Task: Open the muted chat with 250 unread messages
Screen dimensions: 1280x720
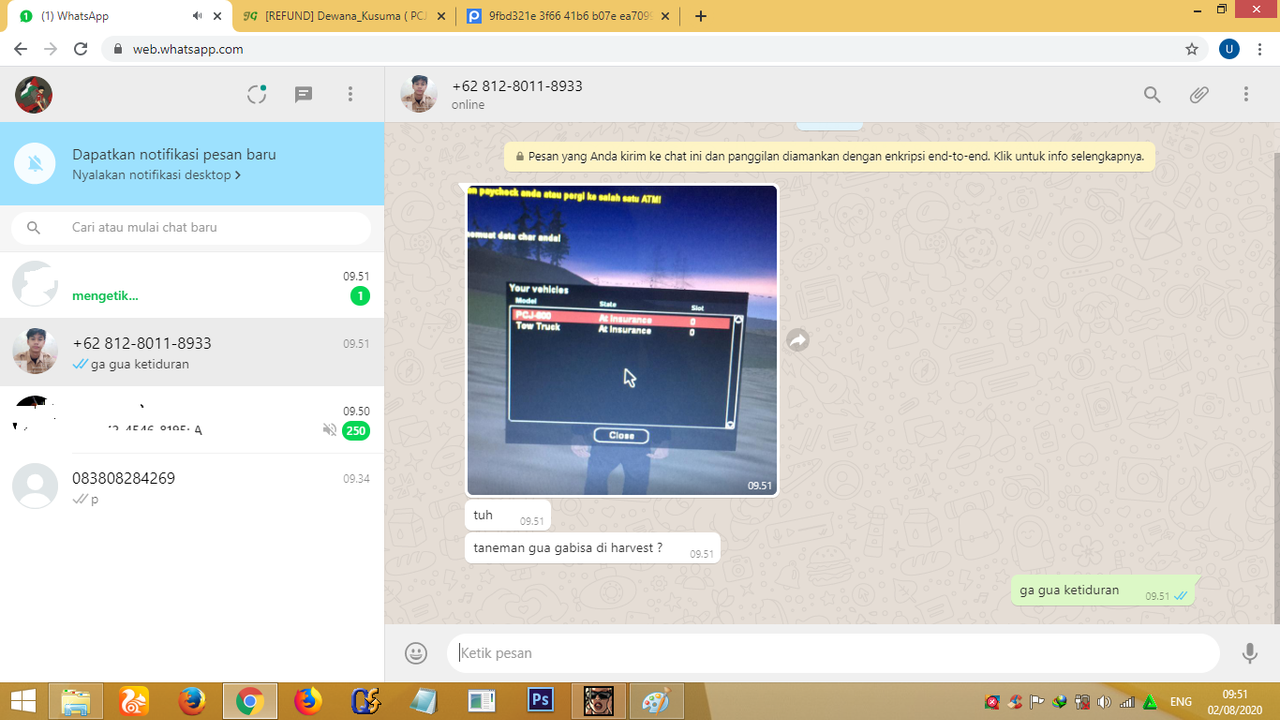Action: click(x=192, y=420)
